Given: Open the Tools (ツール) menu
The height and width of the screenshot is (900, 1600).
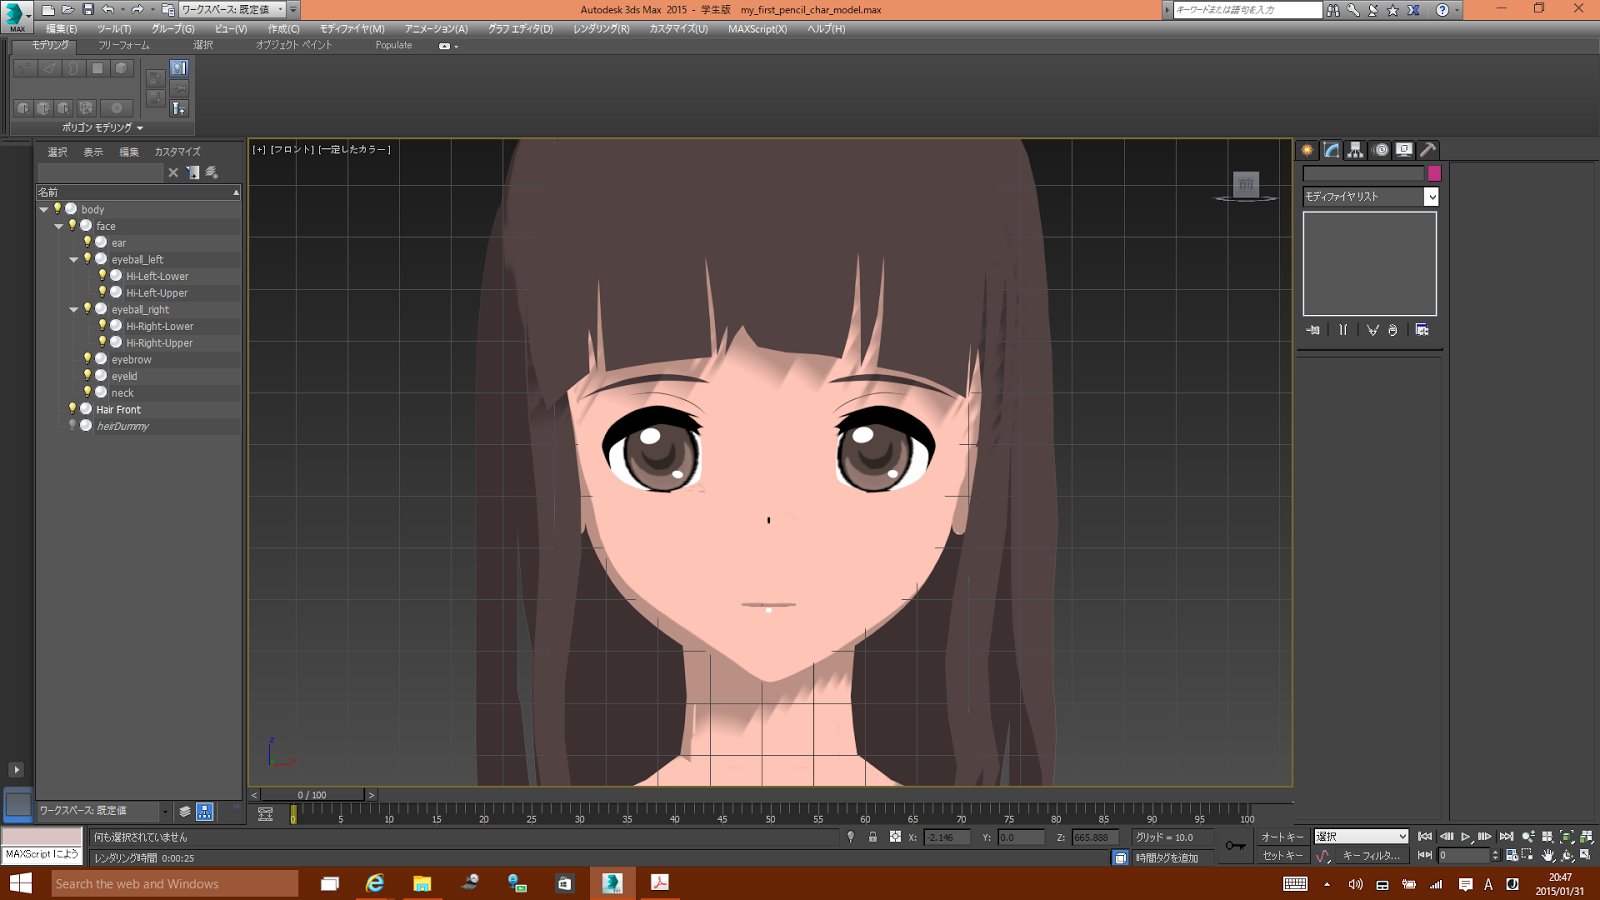Looking at the screenshot, I should 115,29.
